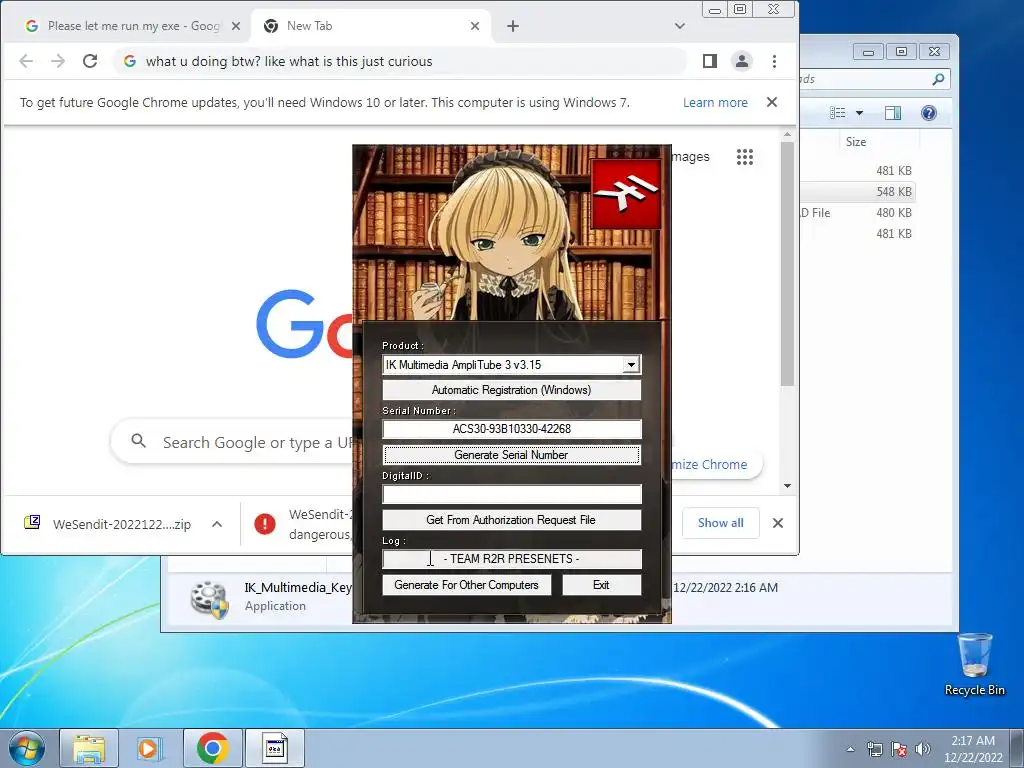Select IK_Multimedia_Key application icon in Explorer
The height and width of the screenshot is (768, 1024).
[x=210, y=598]
